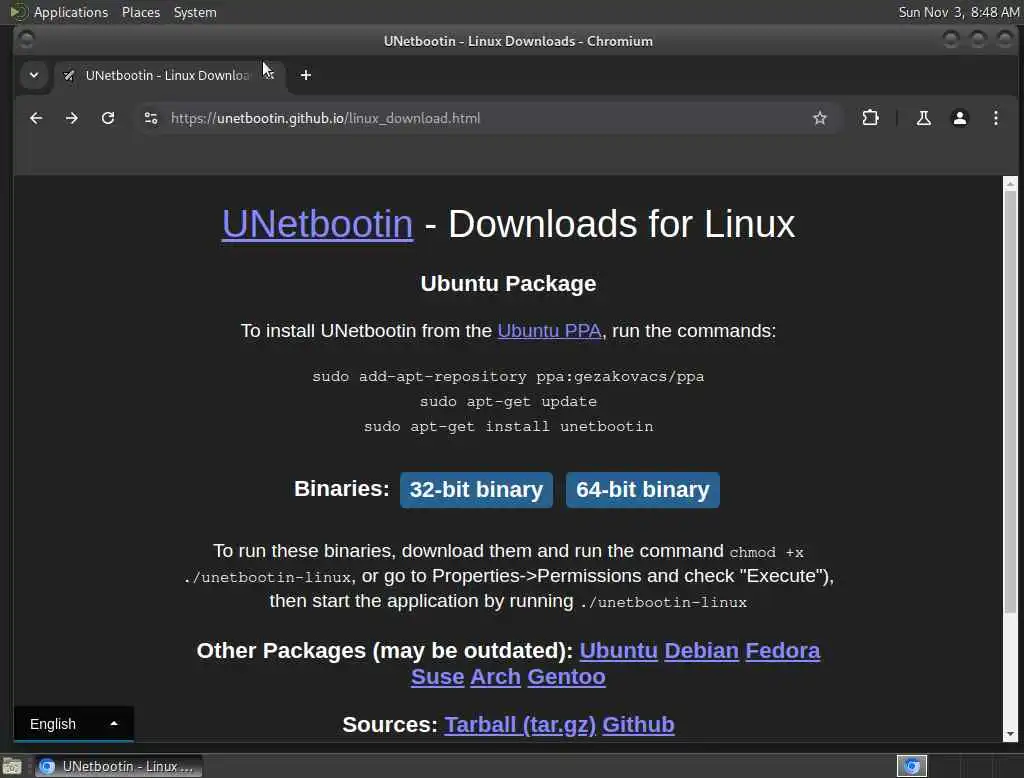Reload the current page
Image resolution: width=1024 pixels, height=778 pixels.
pos(108,118)
